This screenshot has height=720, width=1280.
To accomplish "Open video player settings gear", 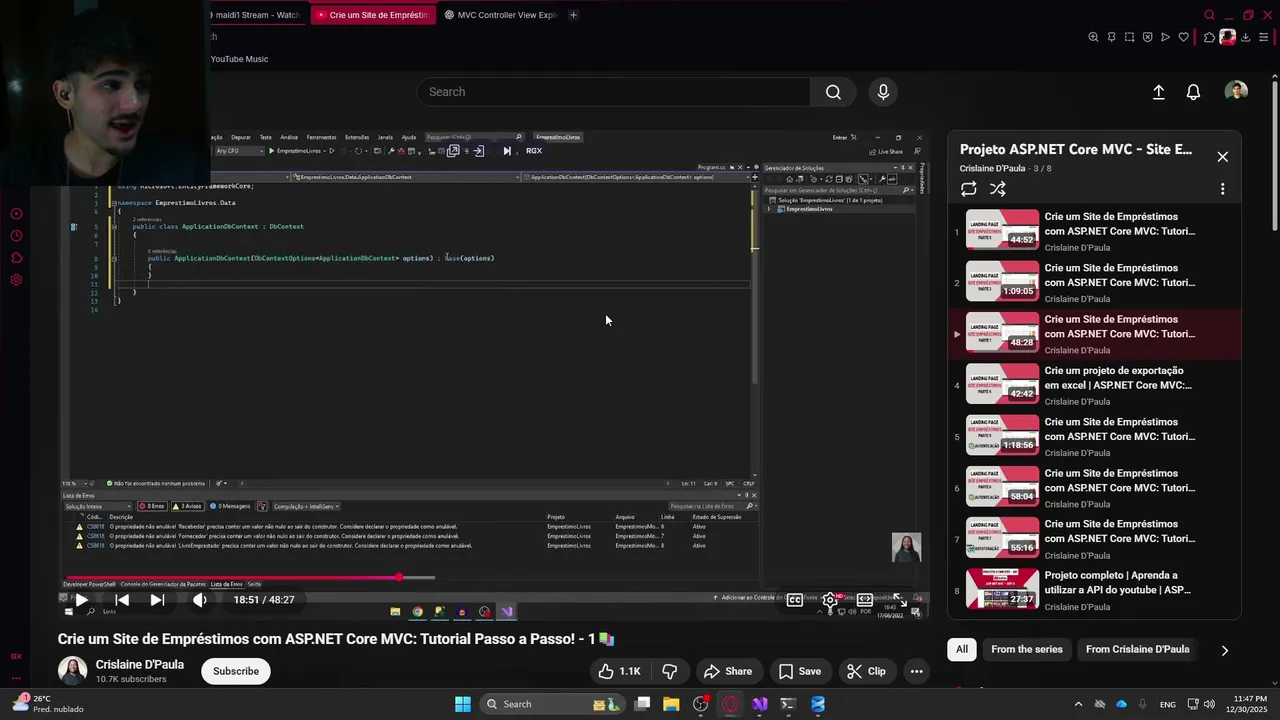I will 829,600.
